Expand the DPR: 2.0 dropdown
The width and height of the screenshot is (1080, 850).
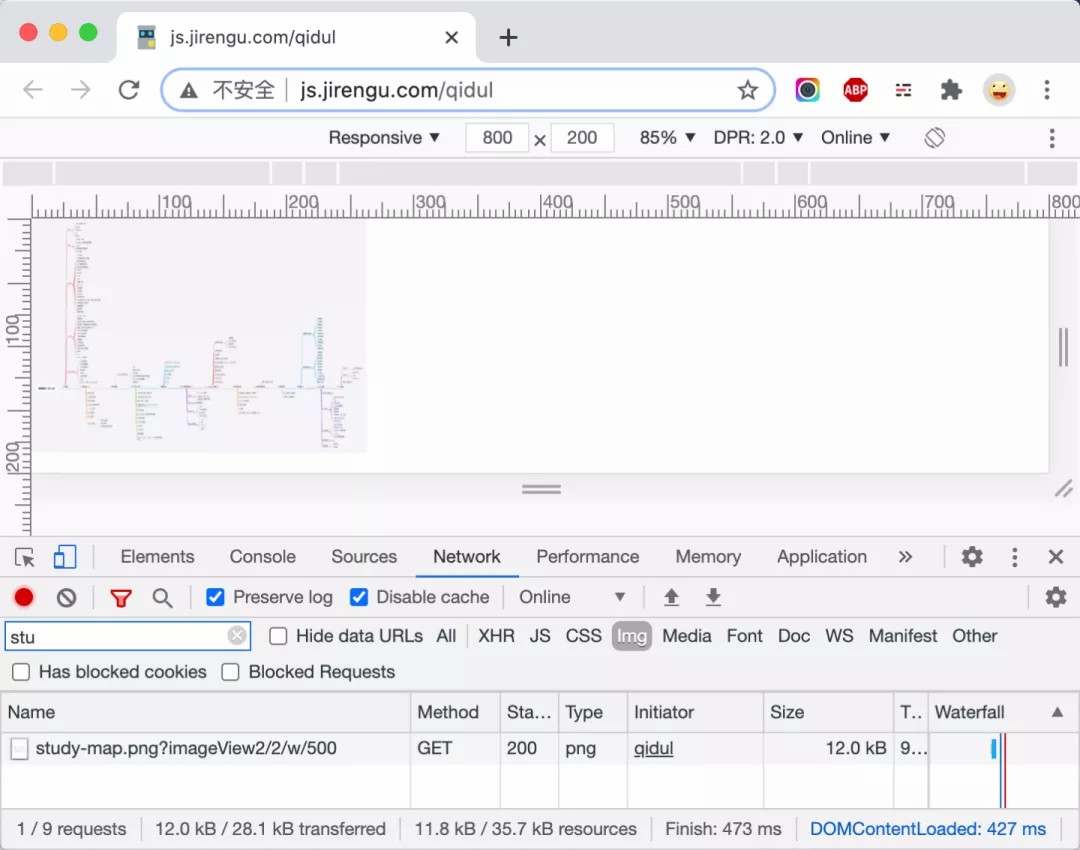click(758, 138)
